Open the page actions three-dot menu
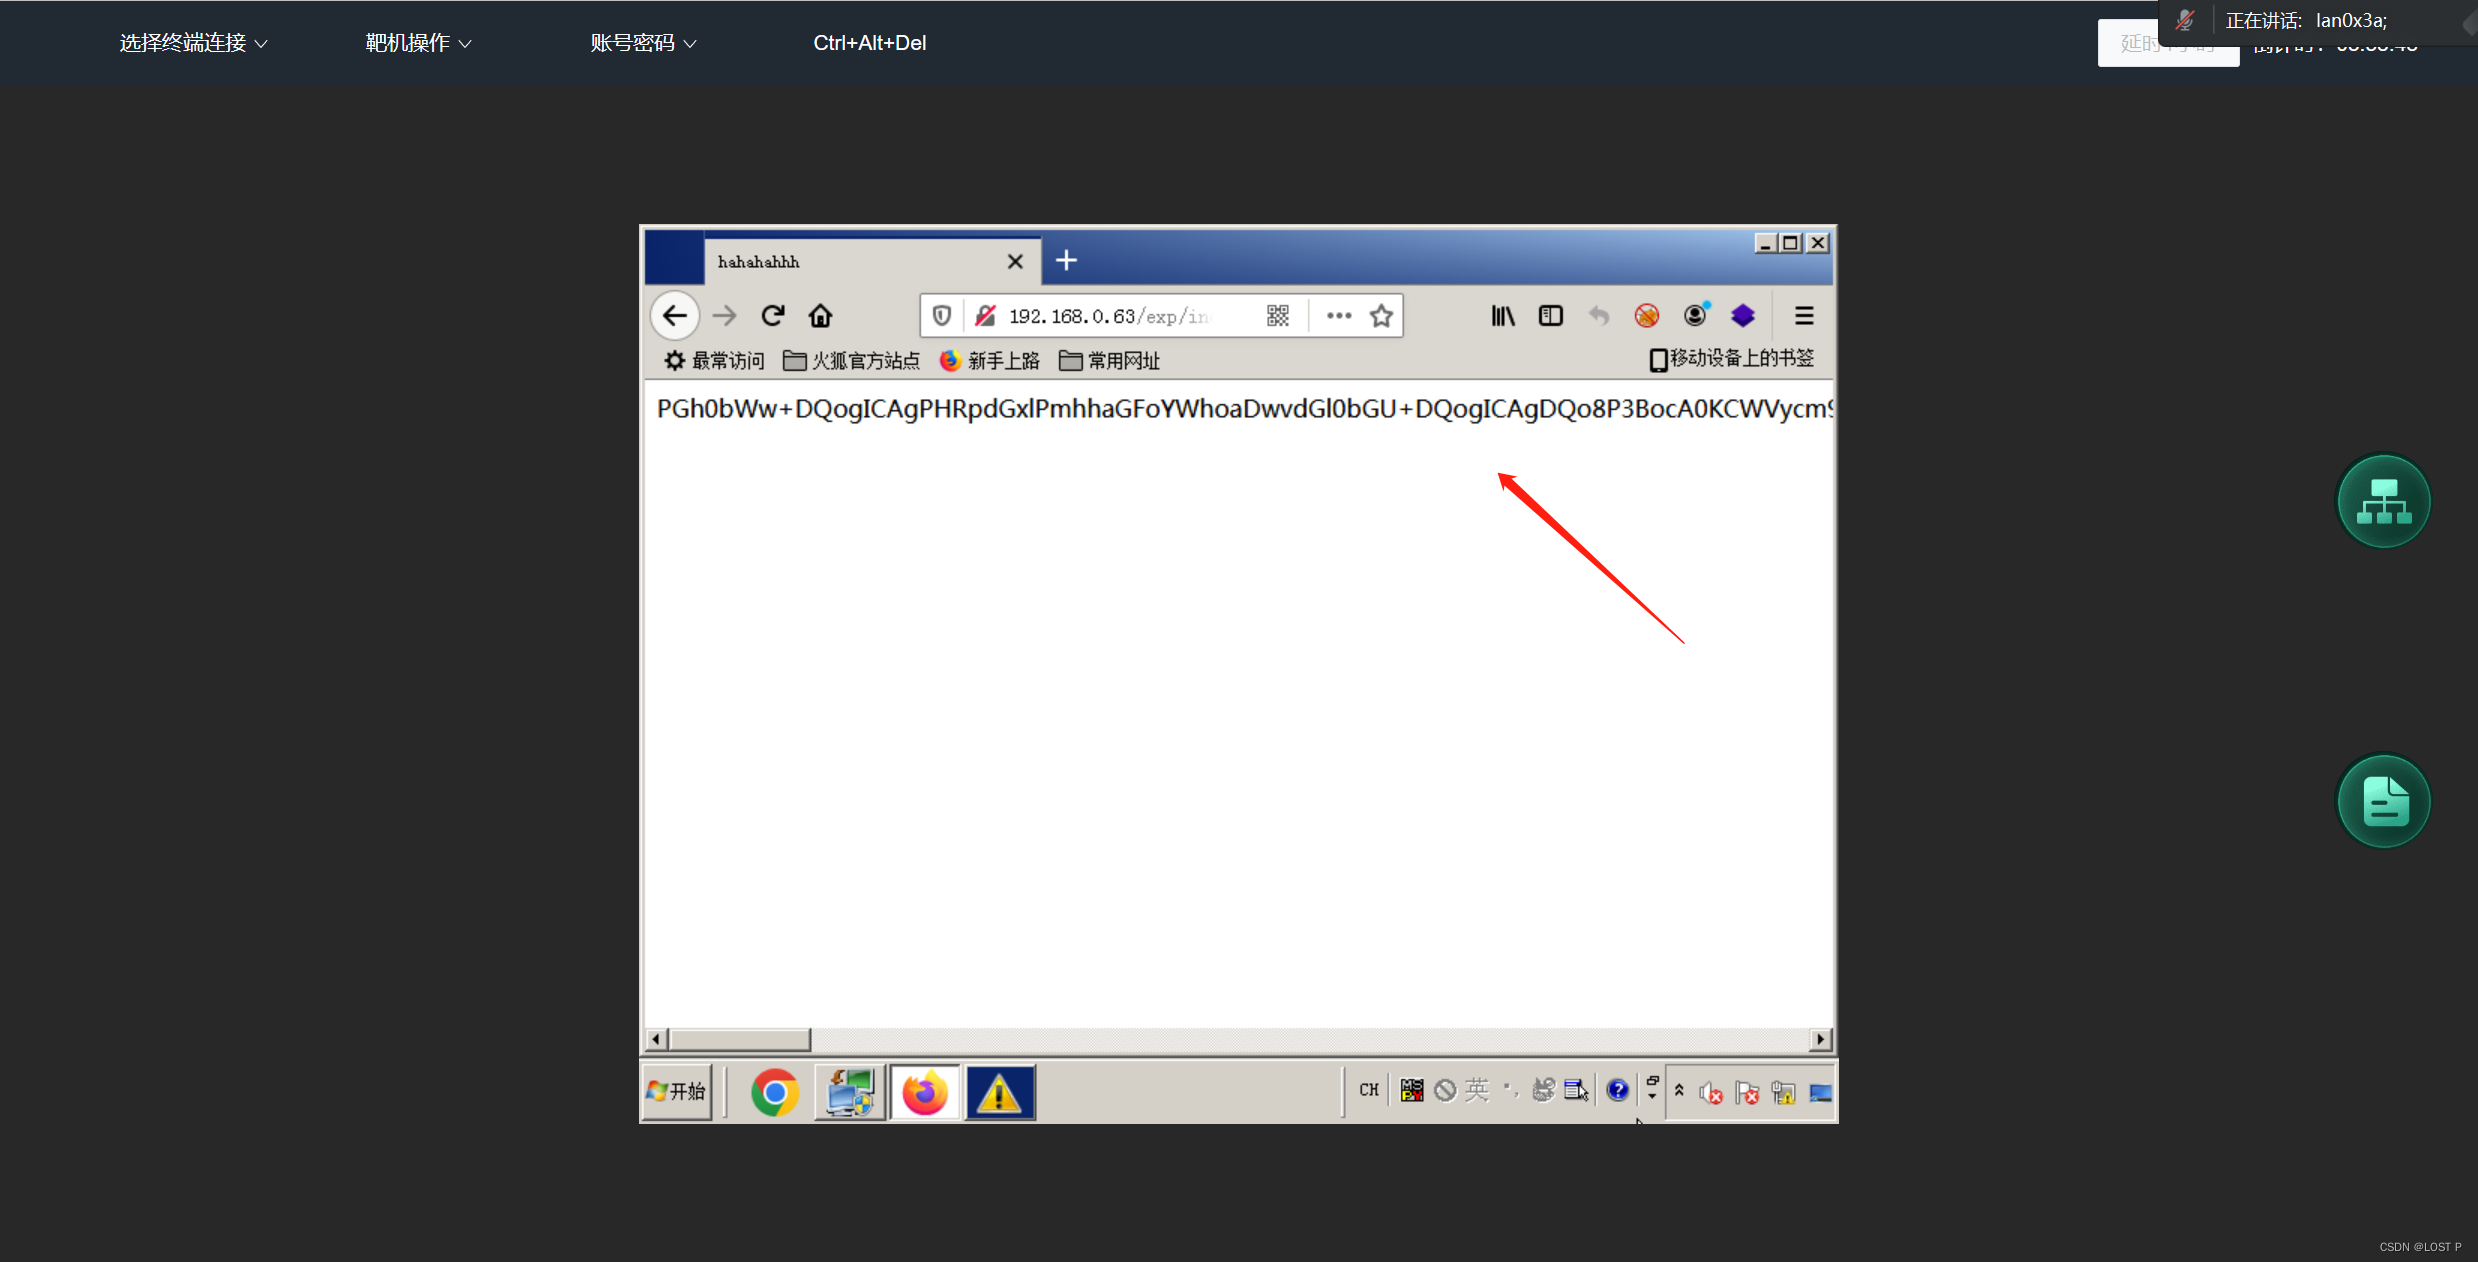2478x1262 pixels. tap(1339, 316)
